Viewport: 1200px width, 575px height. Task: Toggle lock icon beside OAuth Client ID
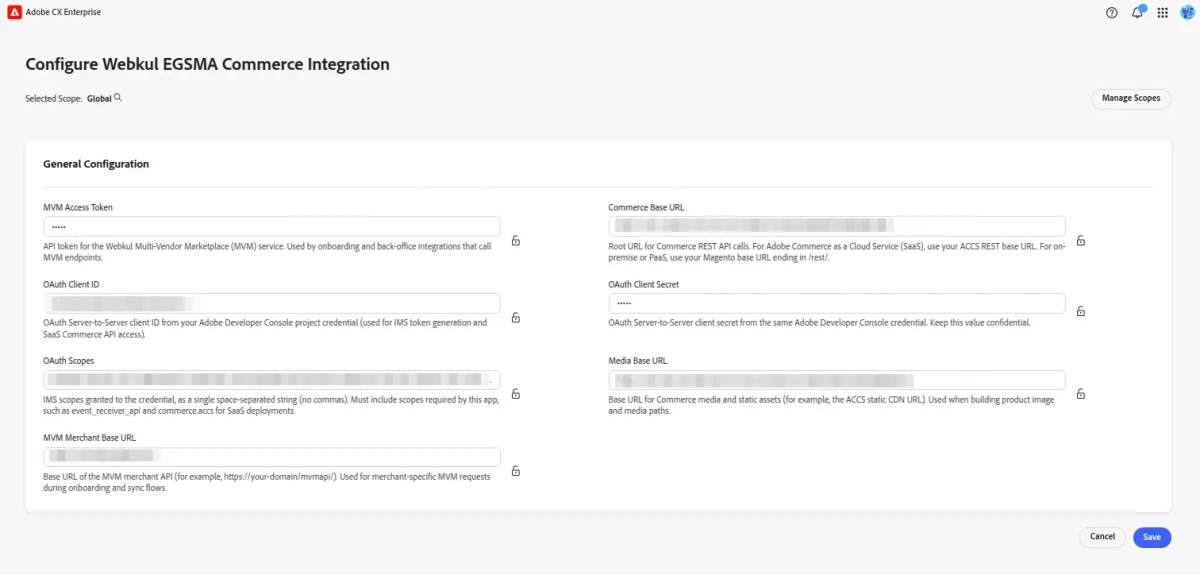point(516,318)
